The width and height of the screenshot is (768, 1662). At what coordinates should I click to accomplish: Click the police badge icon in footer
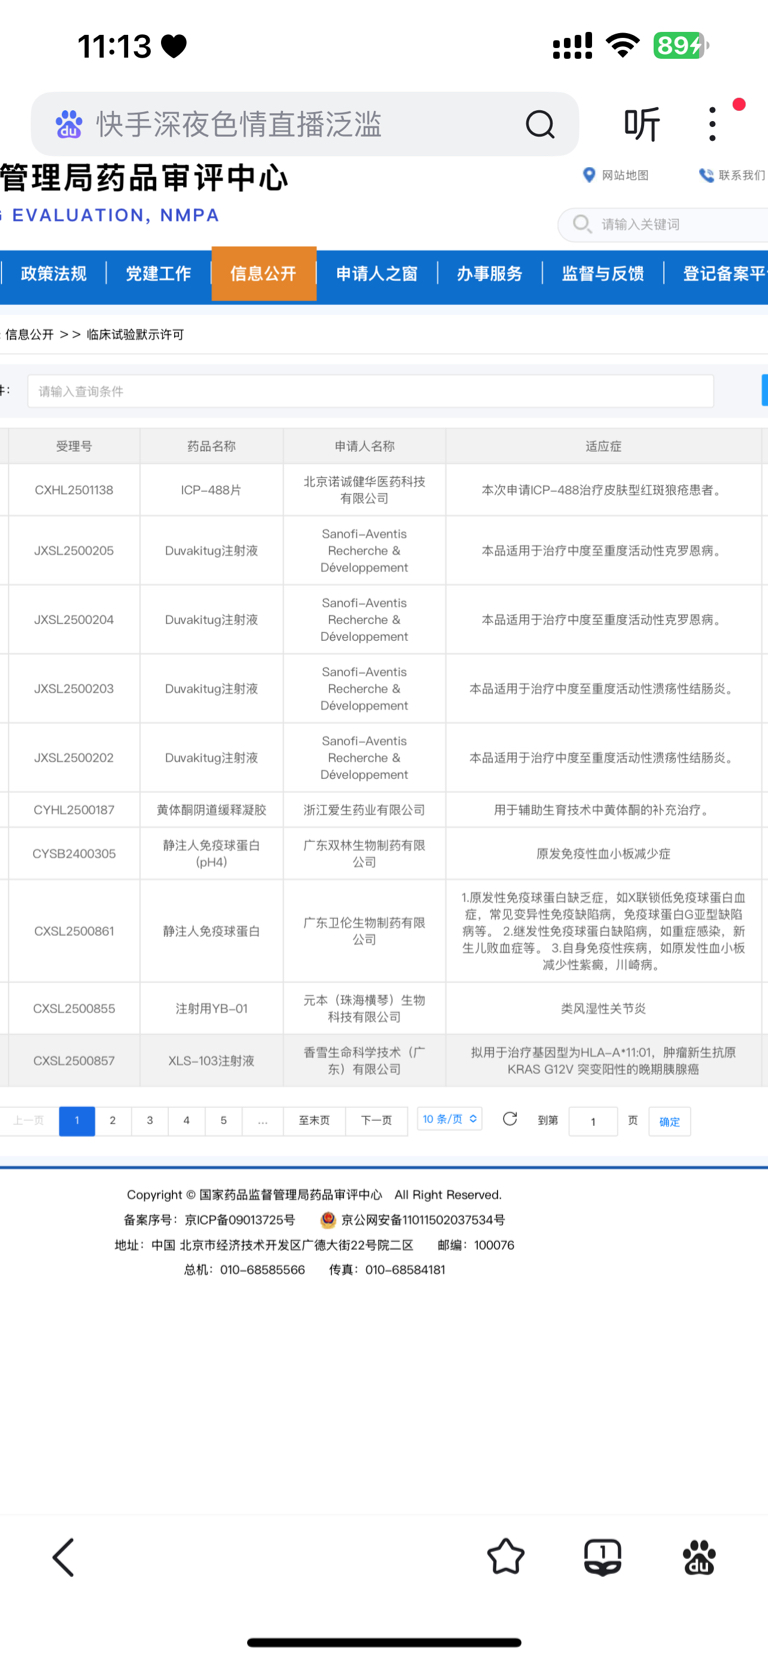coord(328,1220)
